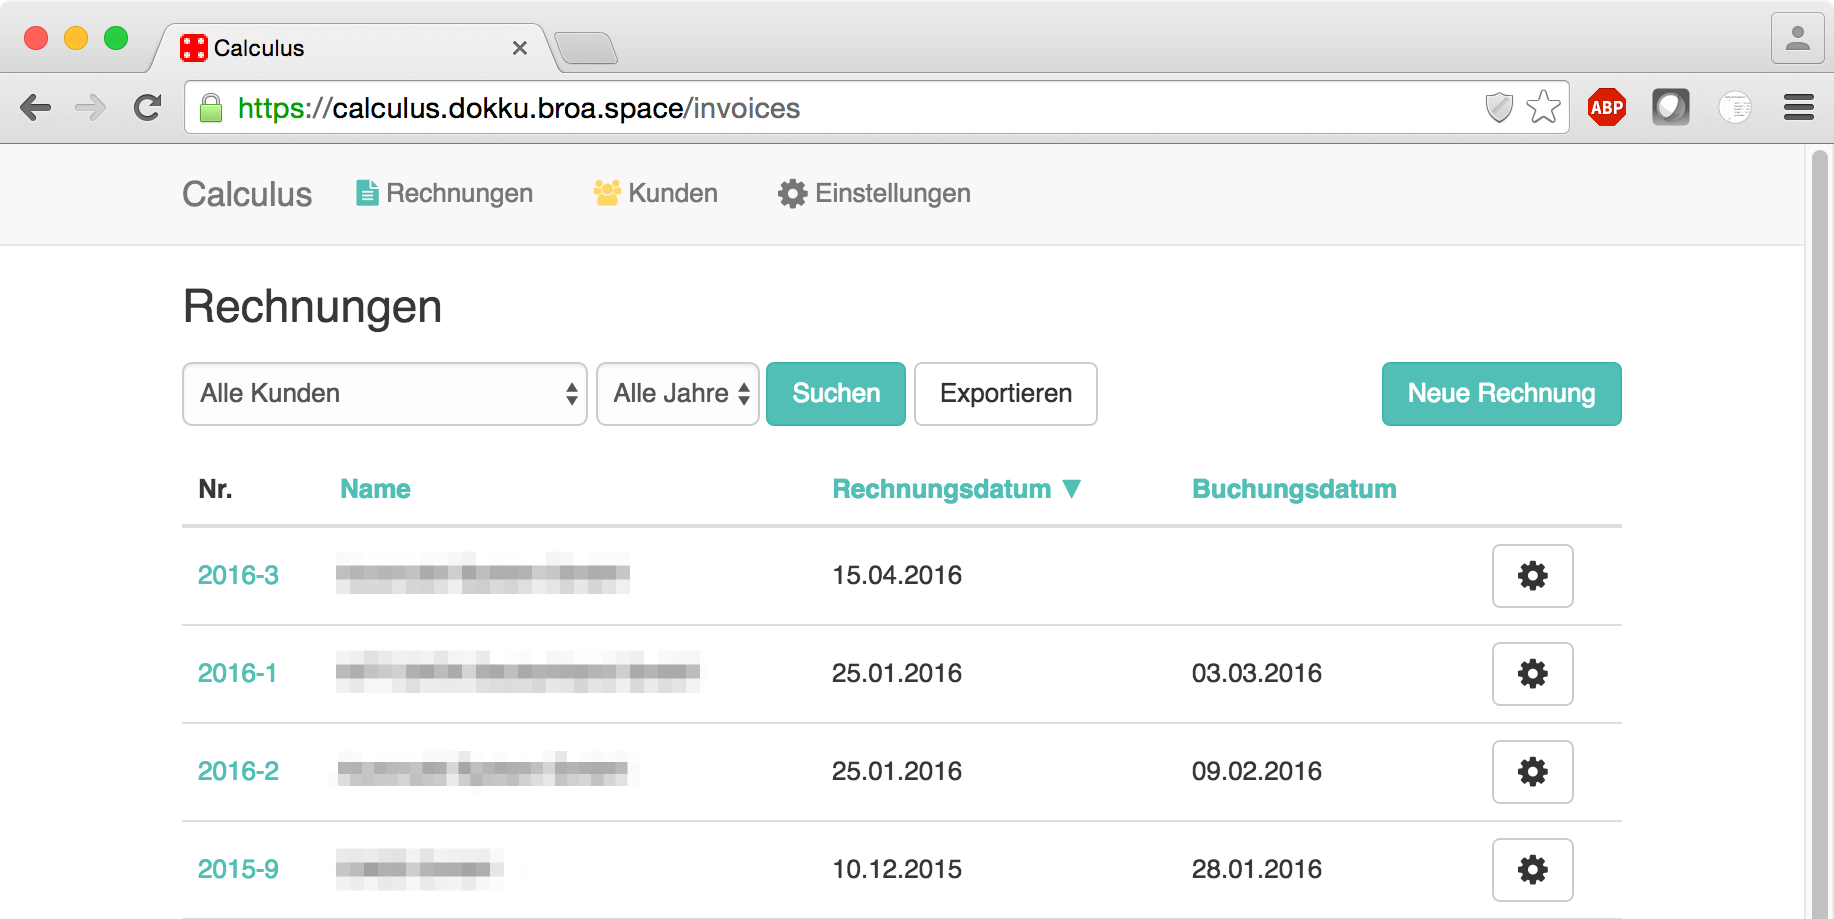This screenshot has width=1834, height=919.
Task: Expand the Alle Kunden dropdown
Action: tap(384, 394)
